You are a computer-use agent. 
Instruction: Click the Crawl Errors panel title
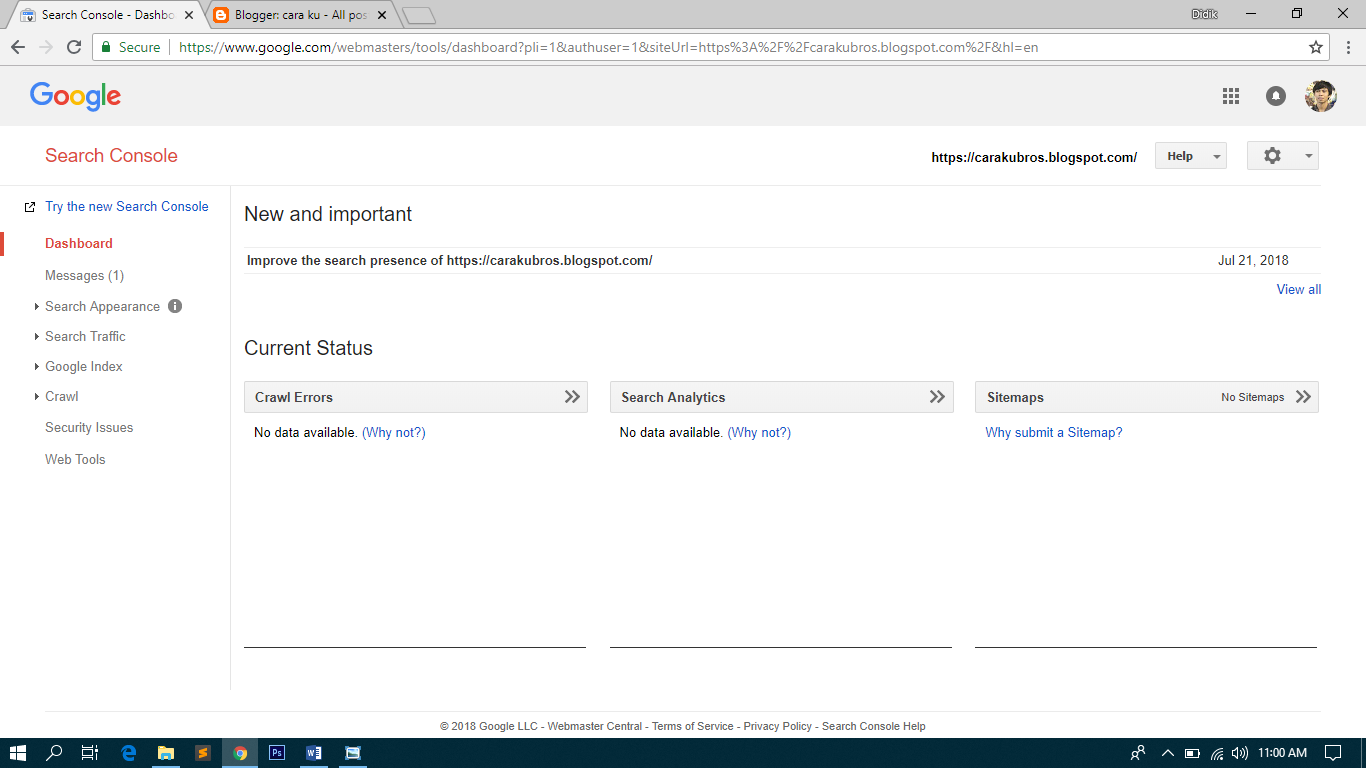294,398
